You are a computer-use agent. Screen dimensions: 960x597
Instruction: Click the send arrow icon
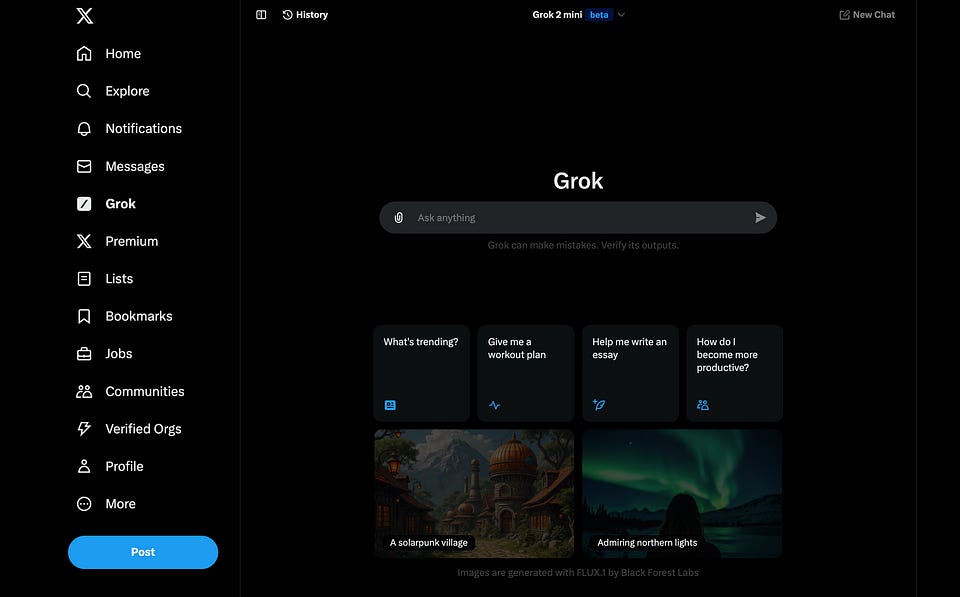760,217
